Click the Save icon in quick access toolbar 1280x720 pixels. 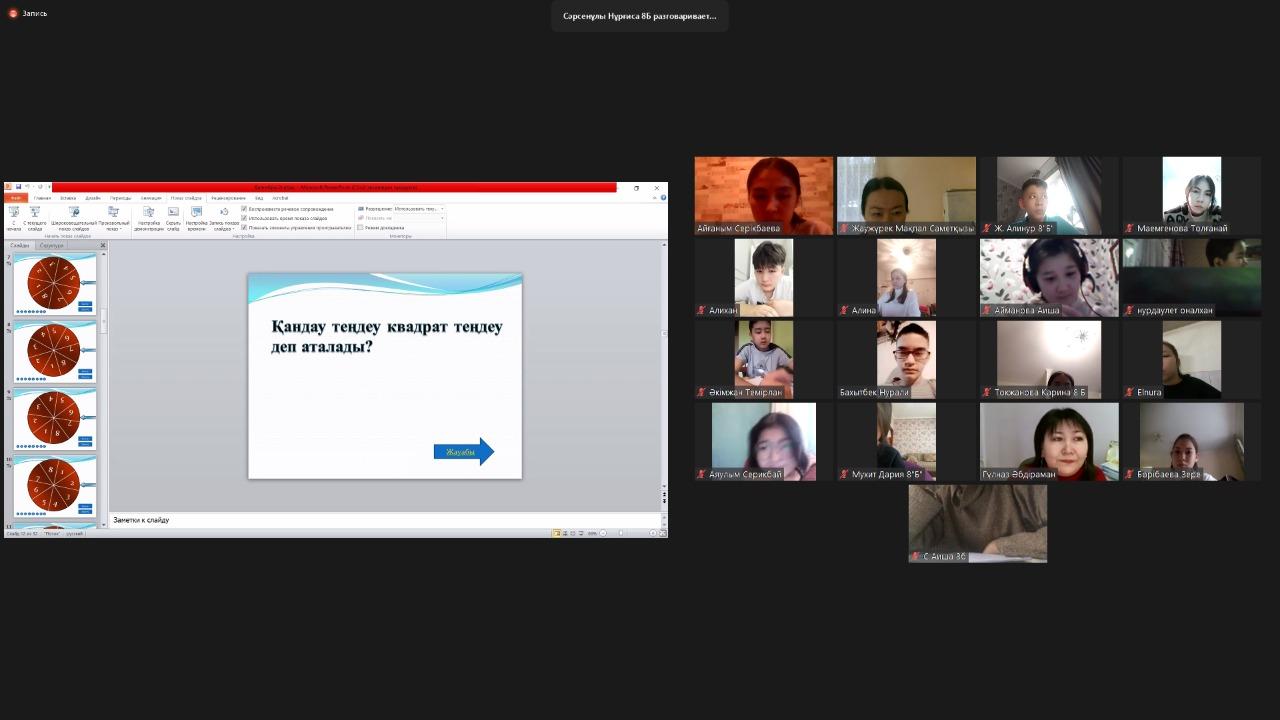pos(18,187)
